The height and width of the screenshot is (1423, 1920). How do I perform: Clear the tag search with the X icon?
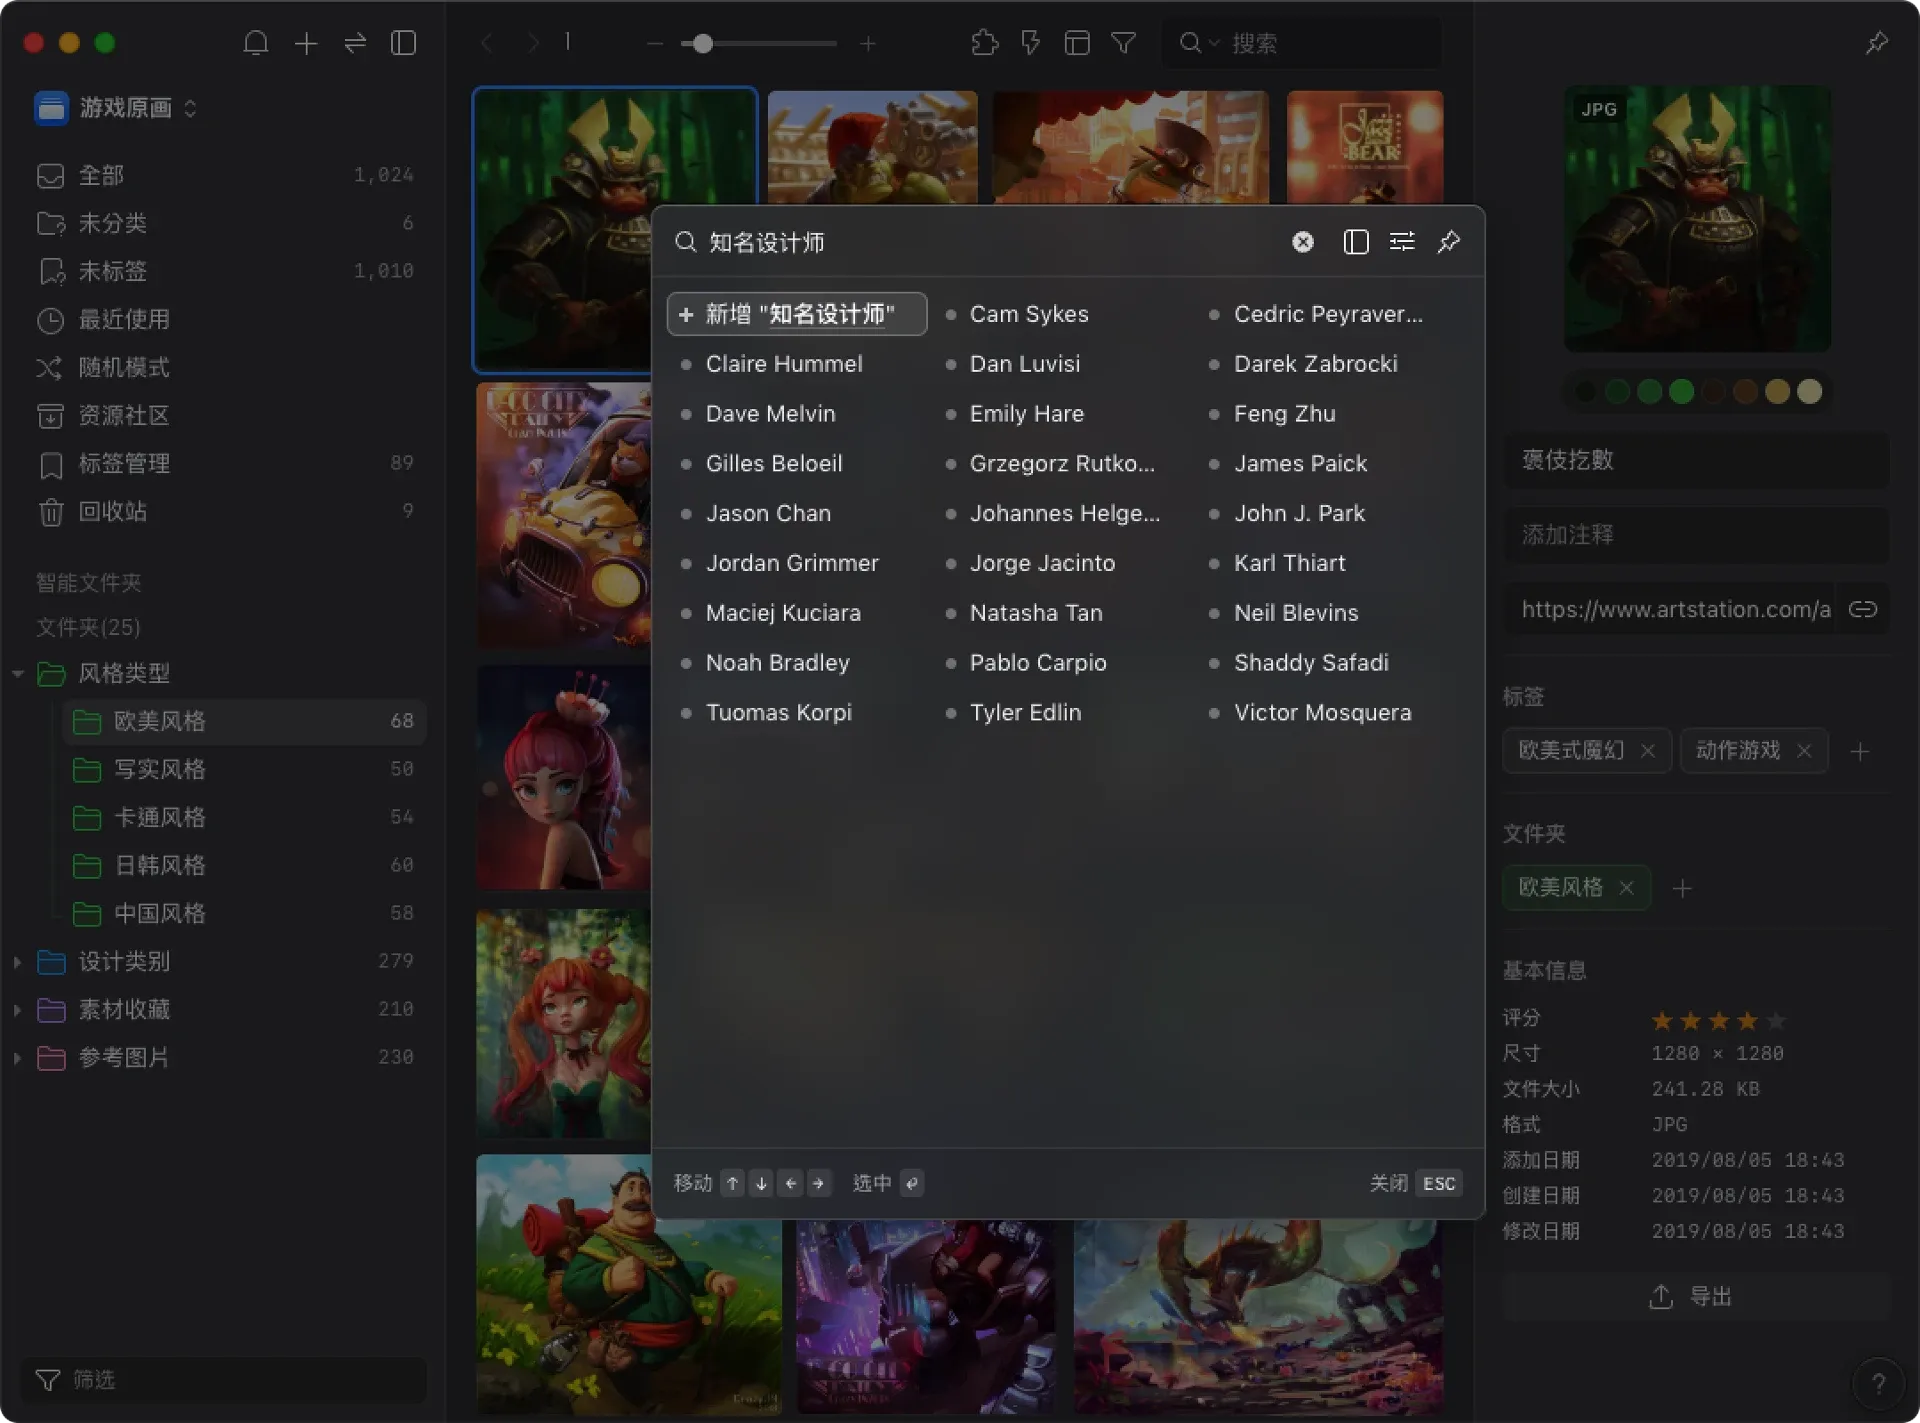pyautogui.click(x=1302, y=242)
